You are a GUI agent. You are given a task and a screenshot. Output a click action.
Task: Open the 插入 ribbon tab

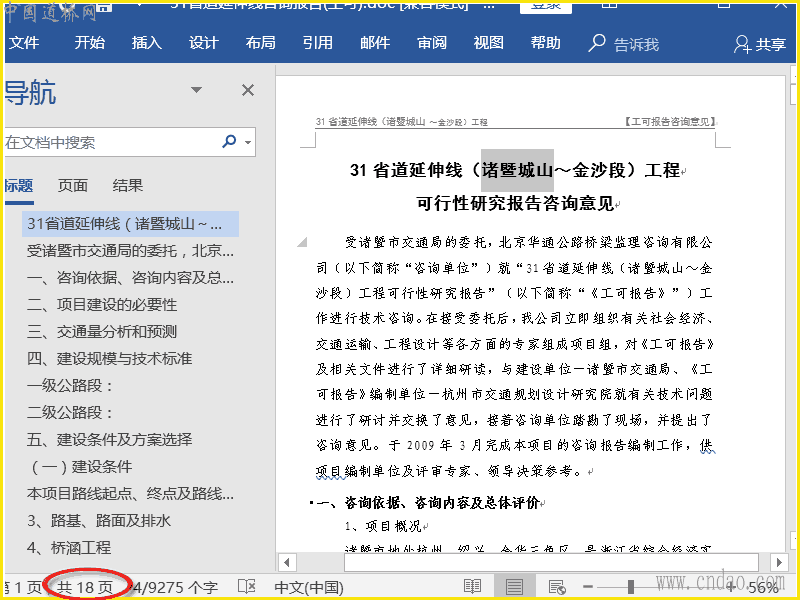[x=147, y=43]
